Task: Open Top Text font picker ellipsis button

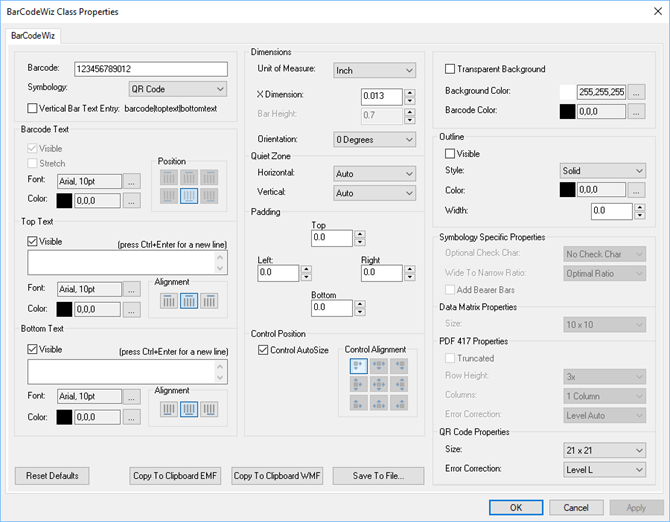Action: pyautogui.click(x=132, y=289)
